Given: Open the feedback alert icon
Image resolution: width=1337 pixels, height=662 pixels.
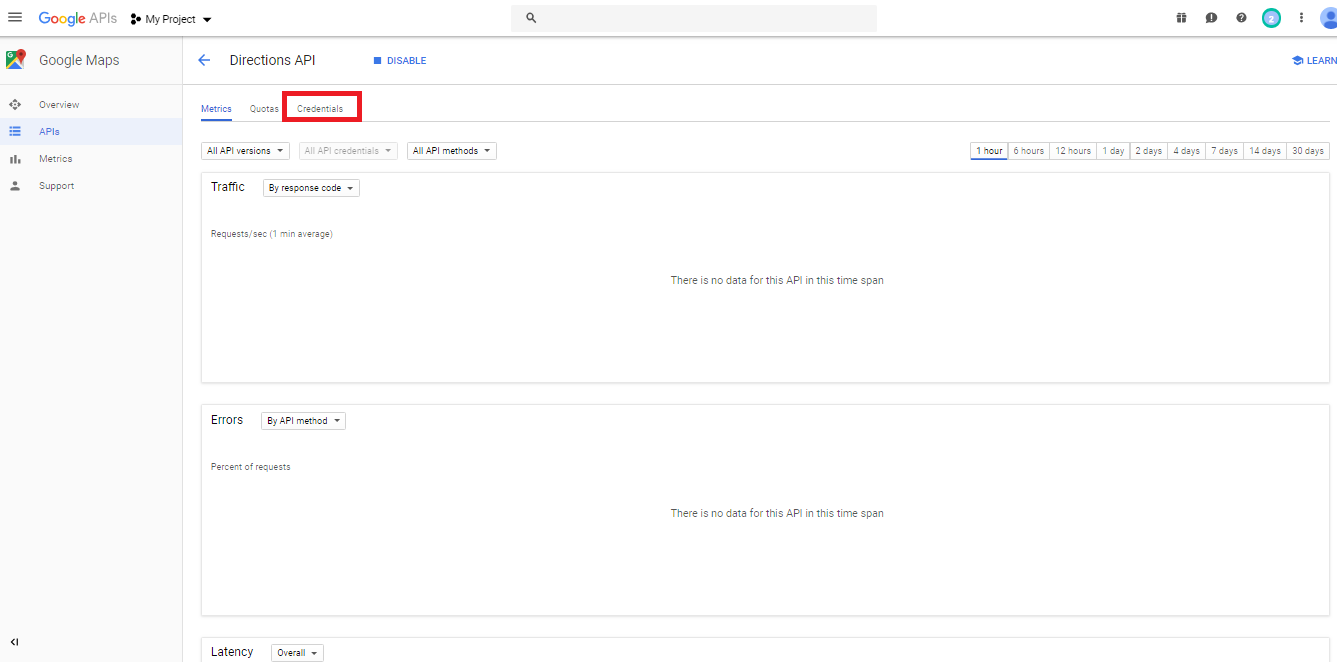Looking at the screenshot, I should tap(1211, 18).
